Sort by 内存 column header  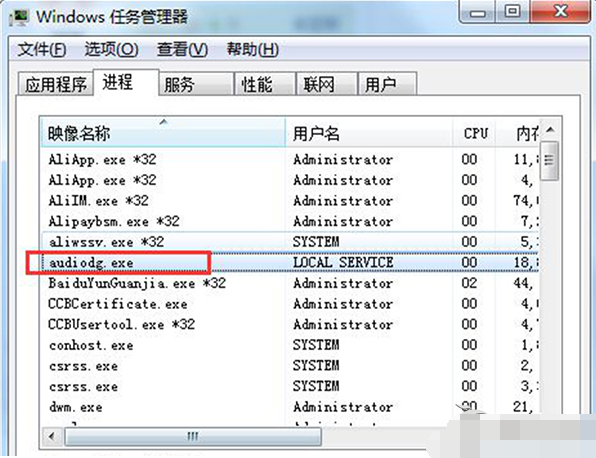pyautogui.click(x=518, y=133)
